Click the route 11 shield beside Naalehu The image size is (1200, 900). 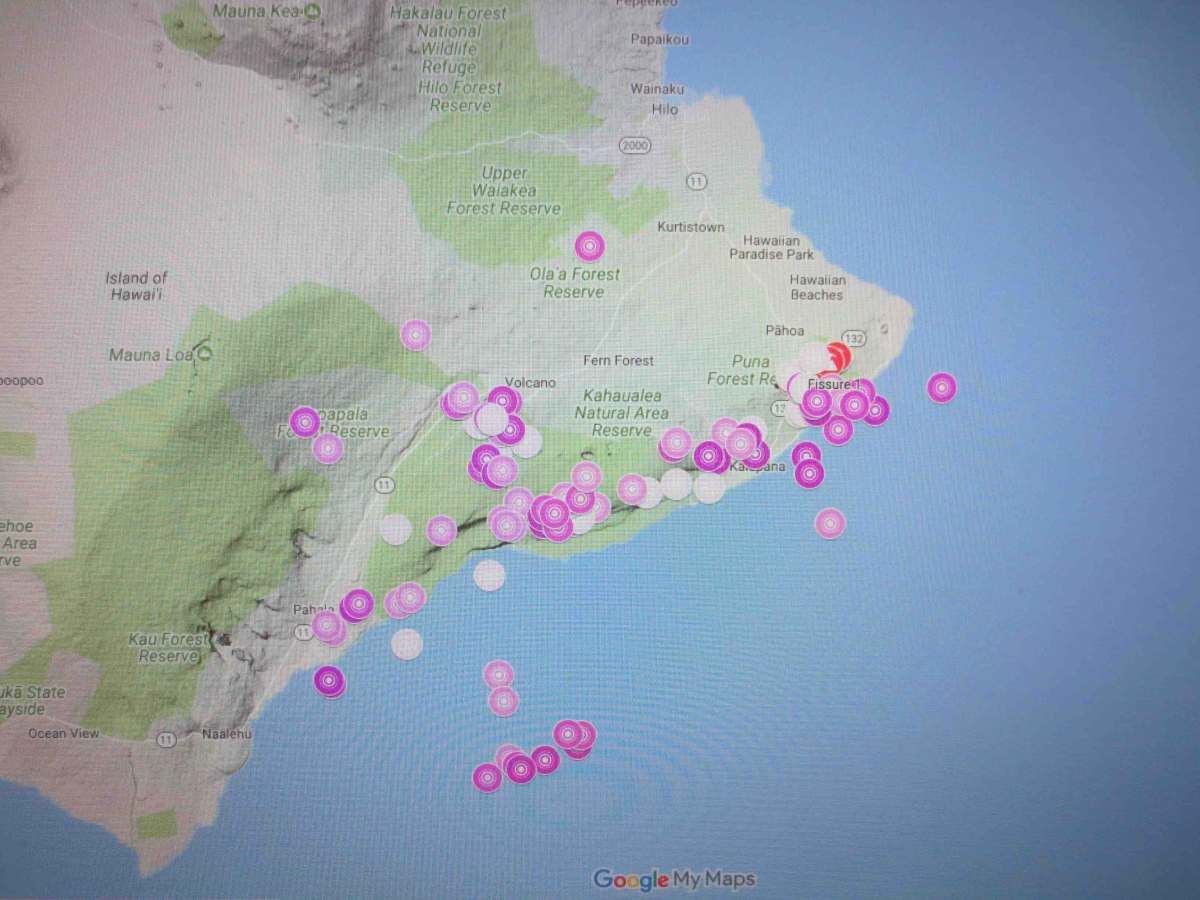click(x=166, y=739)
